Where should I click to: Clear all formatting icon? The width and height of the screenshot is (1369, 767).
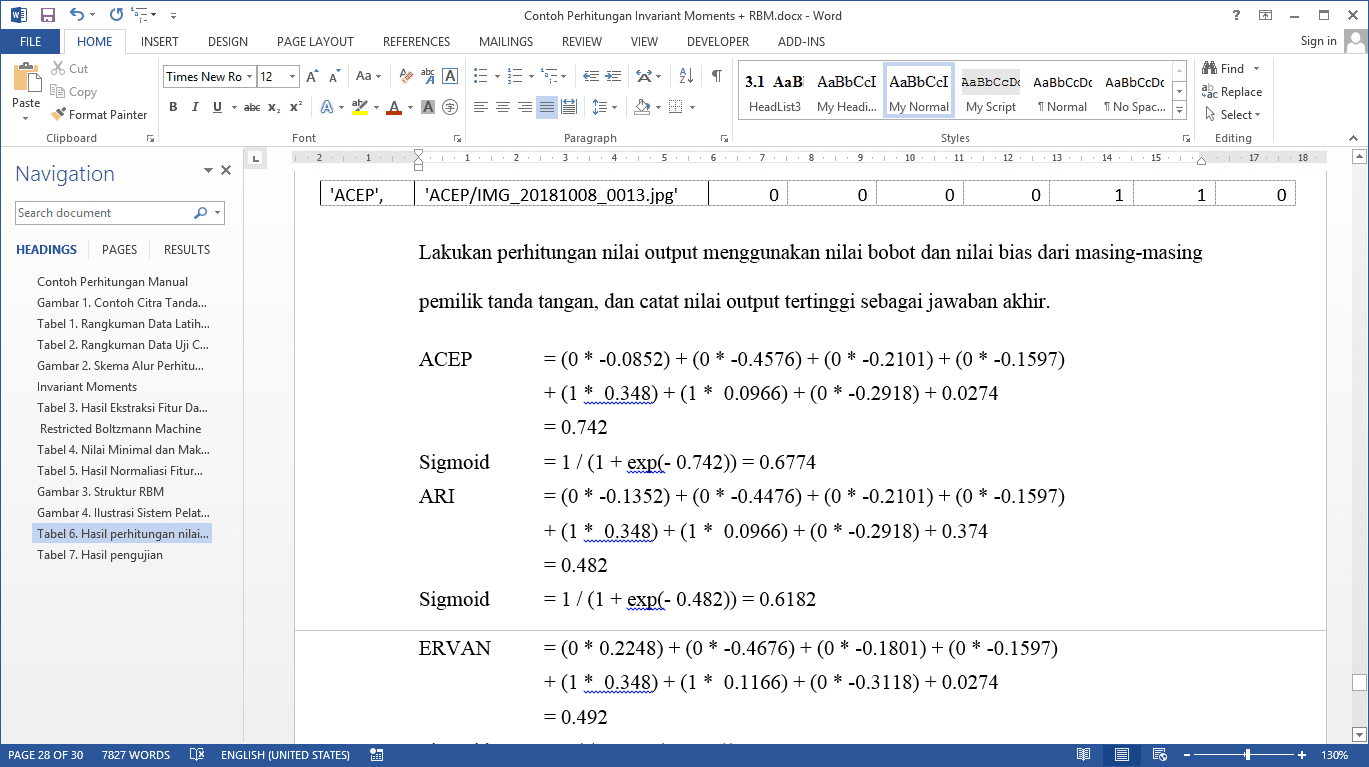[406, 76]
